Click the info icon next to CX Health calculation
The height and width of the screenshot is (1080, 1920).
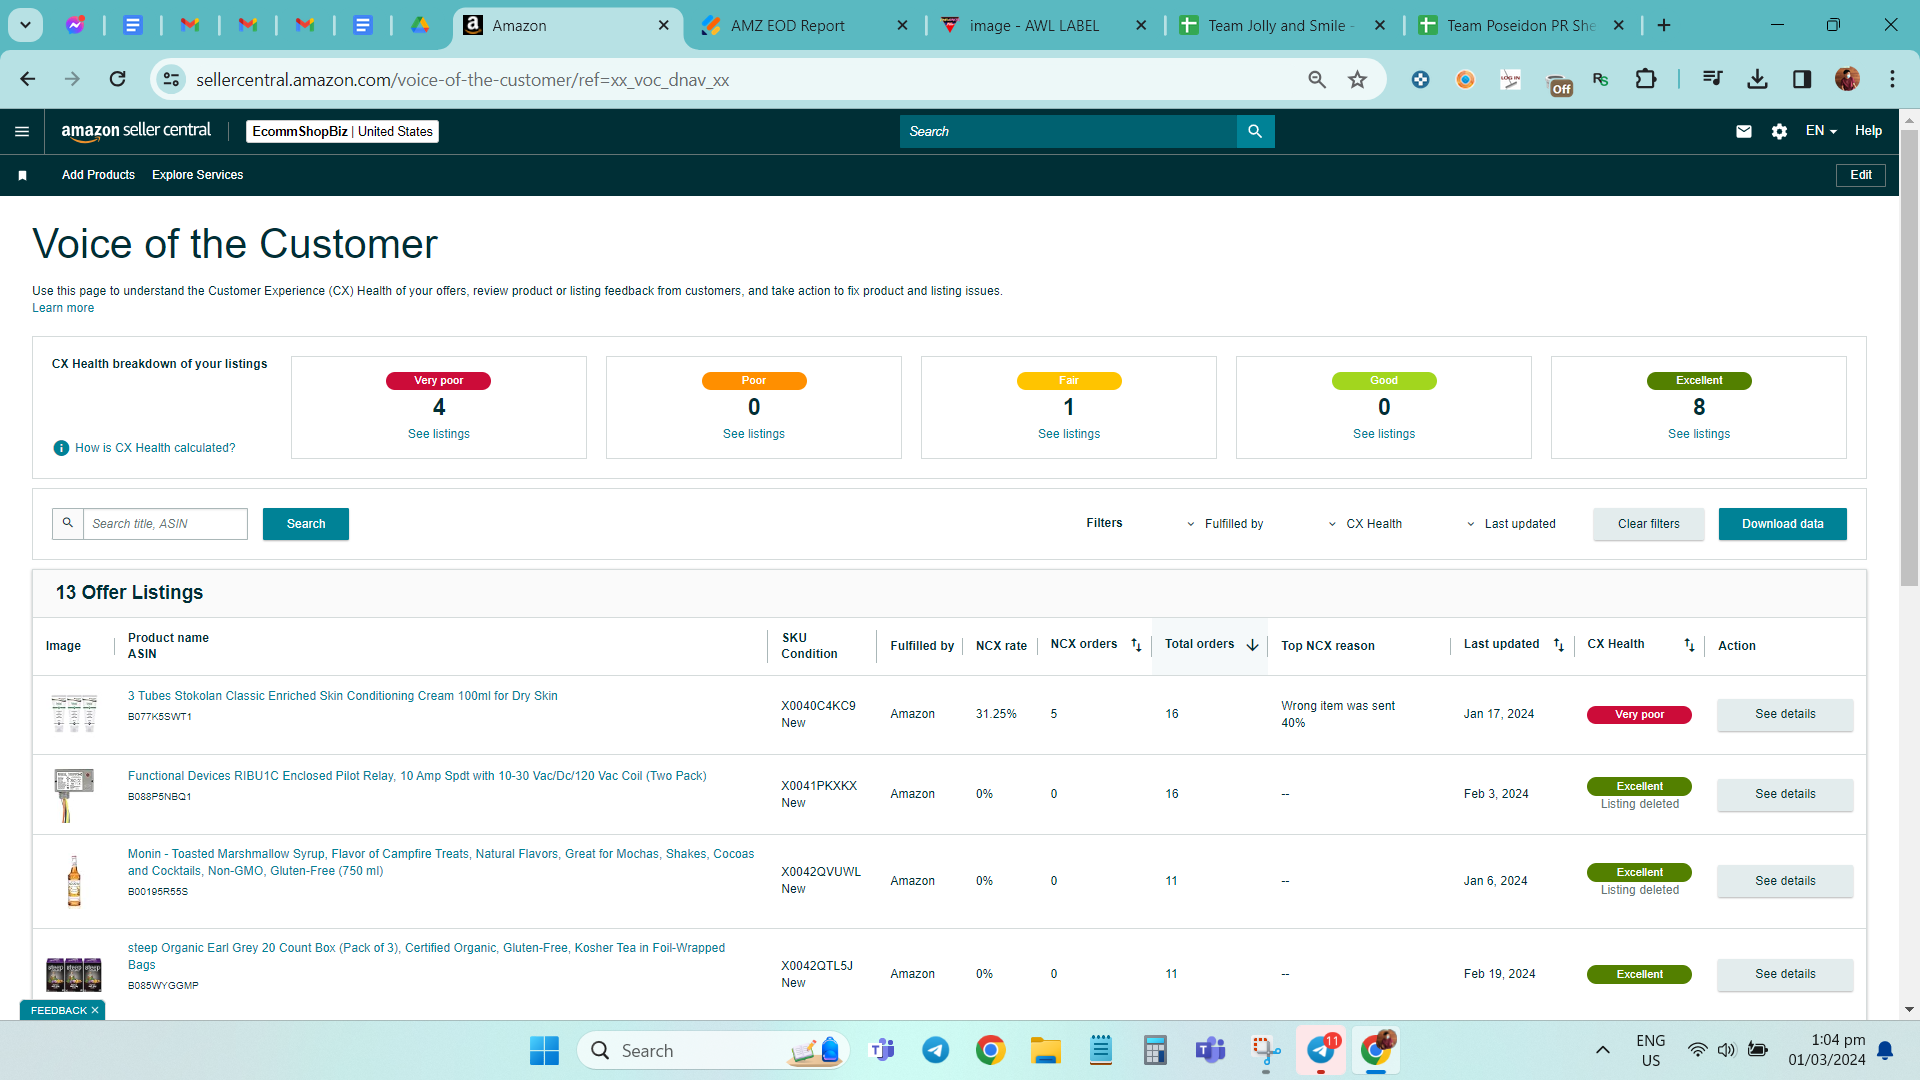click(x=61, y=448)
